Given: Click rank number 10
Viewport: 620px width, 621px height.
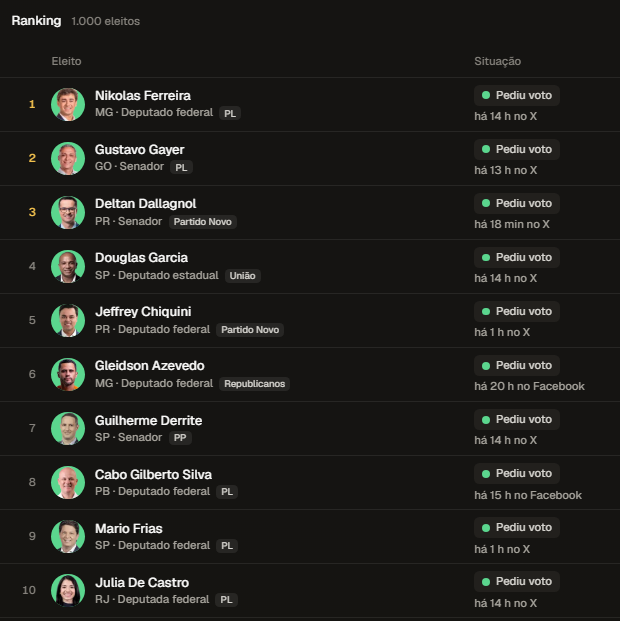Looking at the screenshot, I should (x=29, y=590).
